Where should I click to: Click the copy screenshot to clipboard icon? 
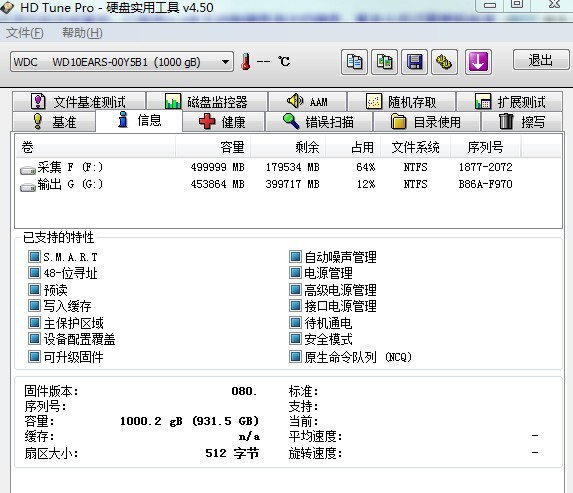pos(384,62)
